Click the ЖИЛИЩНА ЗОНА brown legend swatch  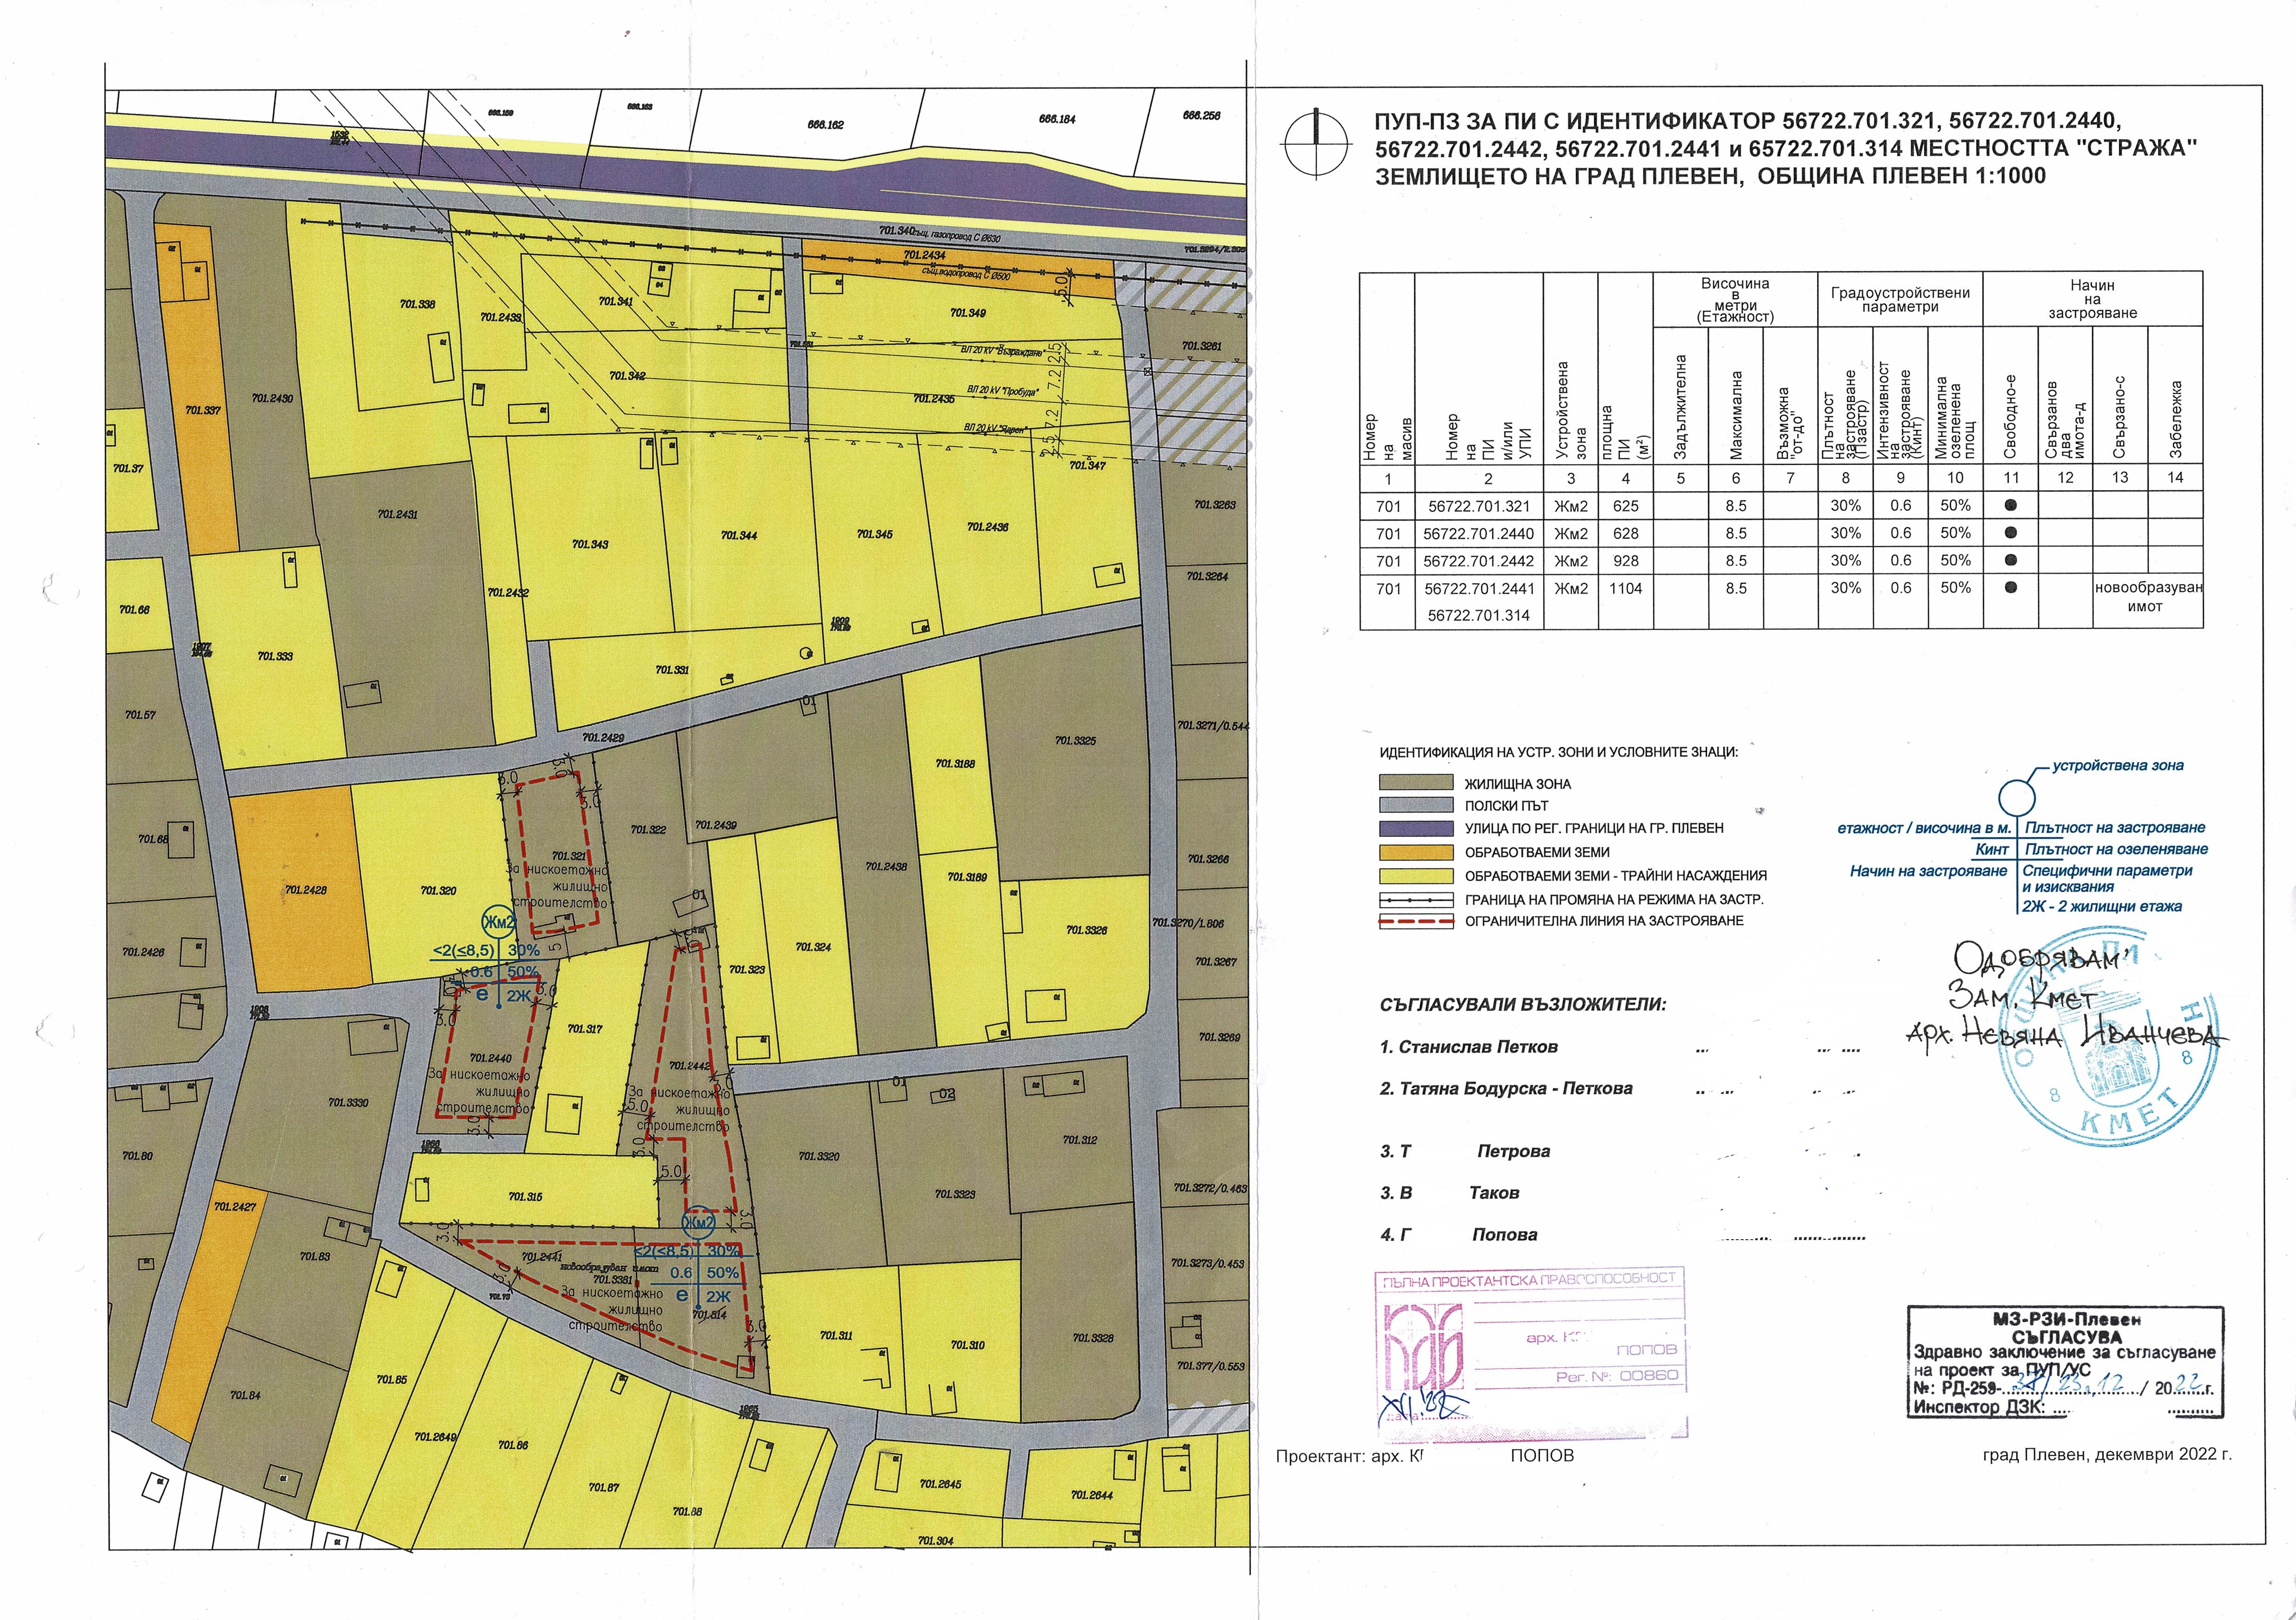click(x=1415, y=783)
